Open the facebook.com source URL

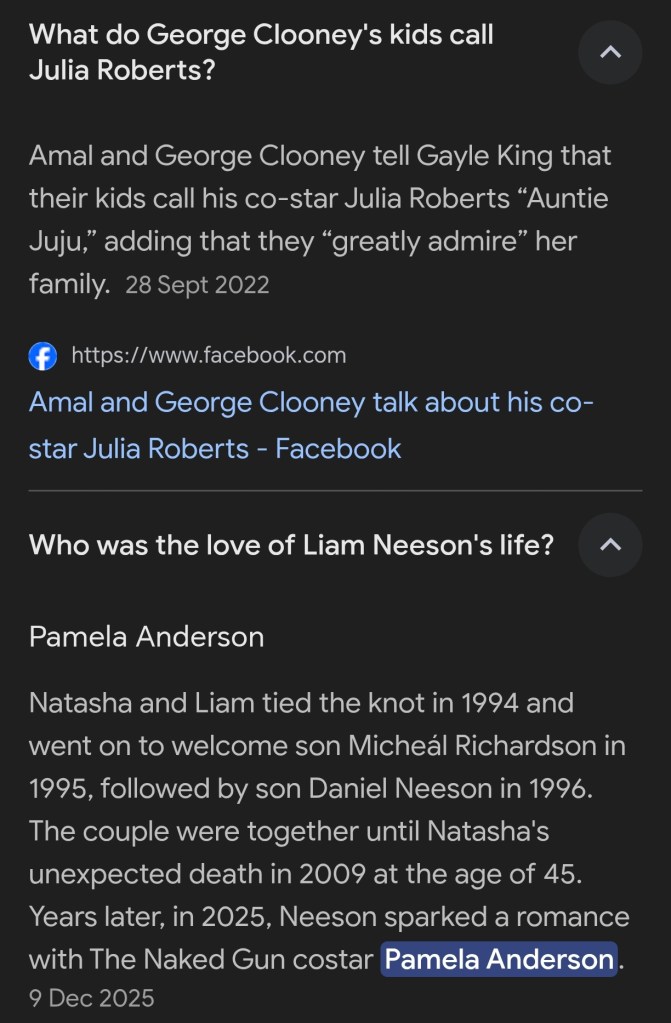(x=208, y=355)
